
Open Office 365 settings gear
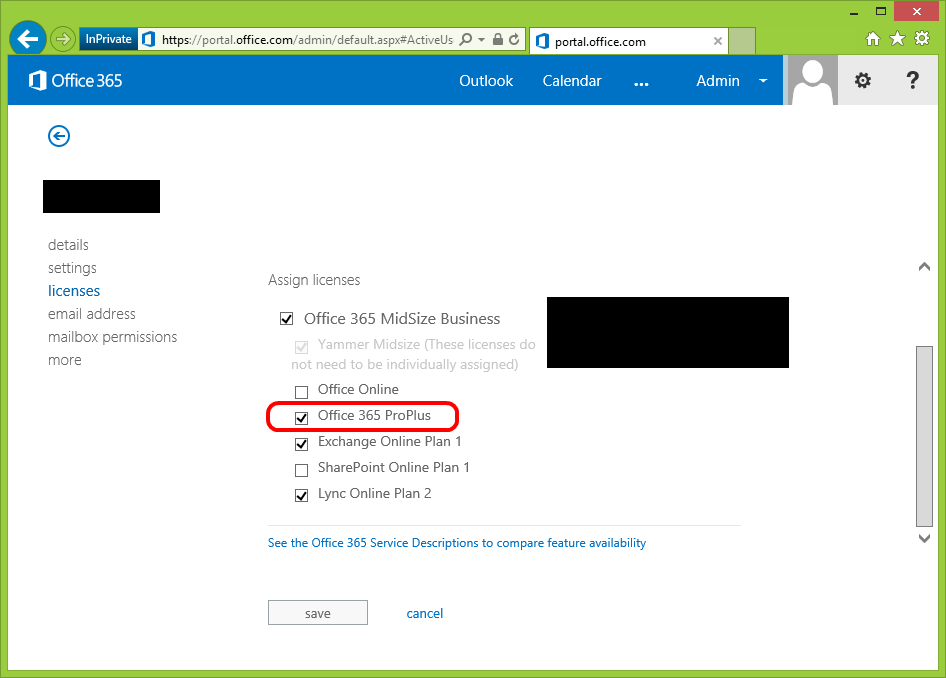(863, 80)
